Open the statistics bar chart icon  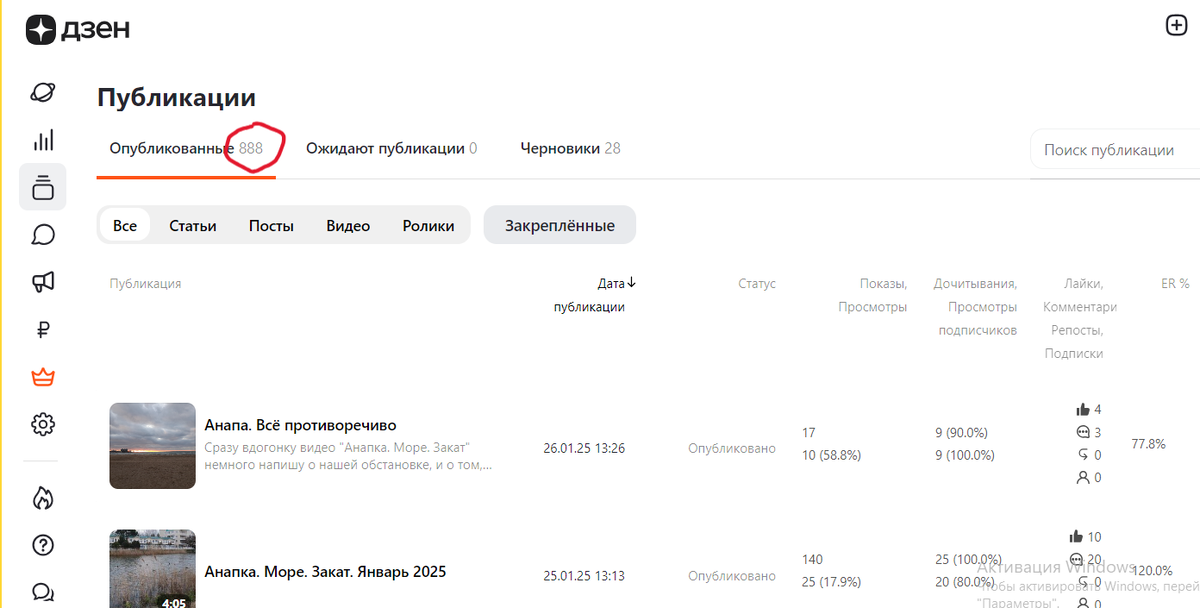pyautogui.click(x=43, y=140)
